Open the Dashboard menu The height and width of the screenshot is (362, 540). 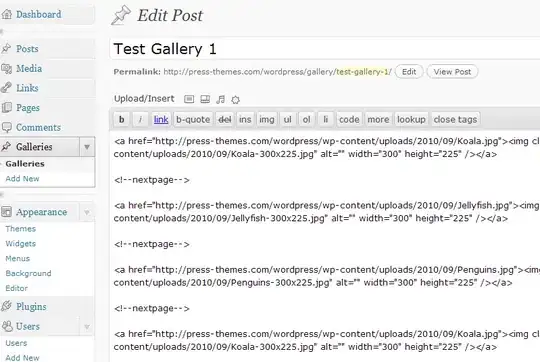[39, 14]
